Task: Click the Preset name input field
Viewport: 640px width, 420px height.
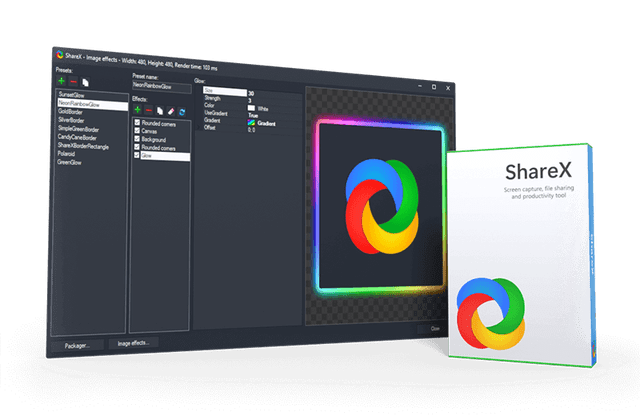Action: (162, 87)
